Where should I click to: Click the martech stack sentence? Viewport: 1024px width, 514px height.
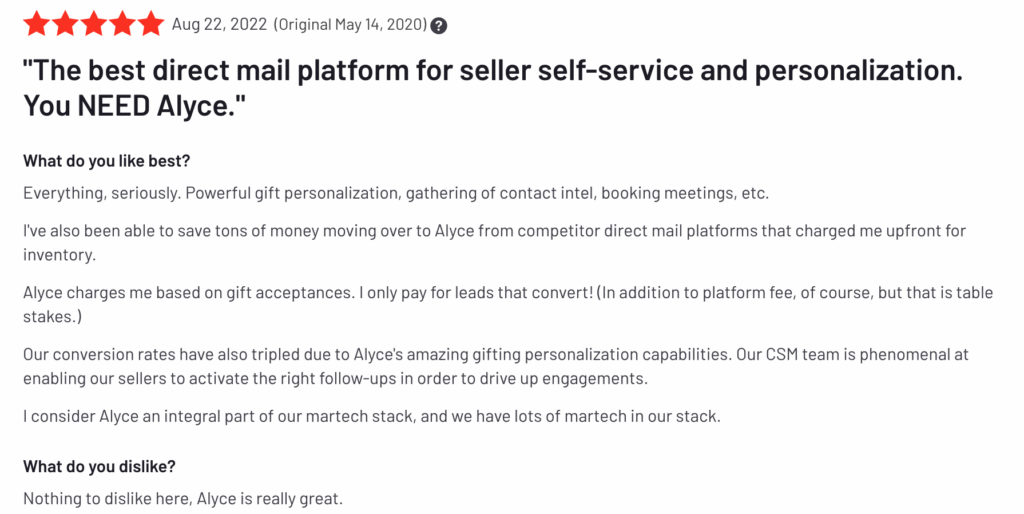(371, 416)
